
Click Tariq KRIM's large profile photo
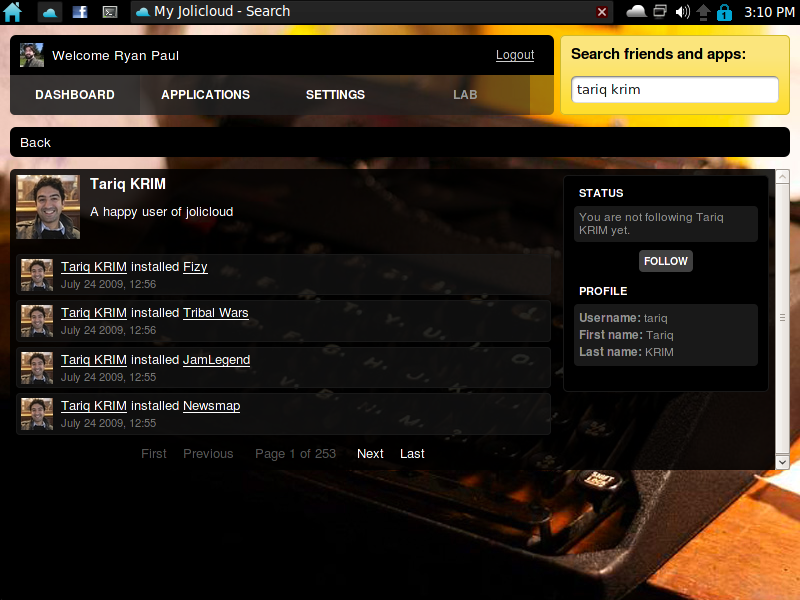pos(48,207)
